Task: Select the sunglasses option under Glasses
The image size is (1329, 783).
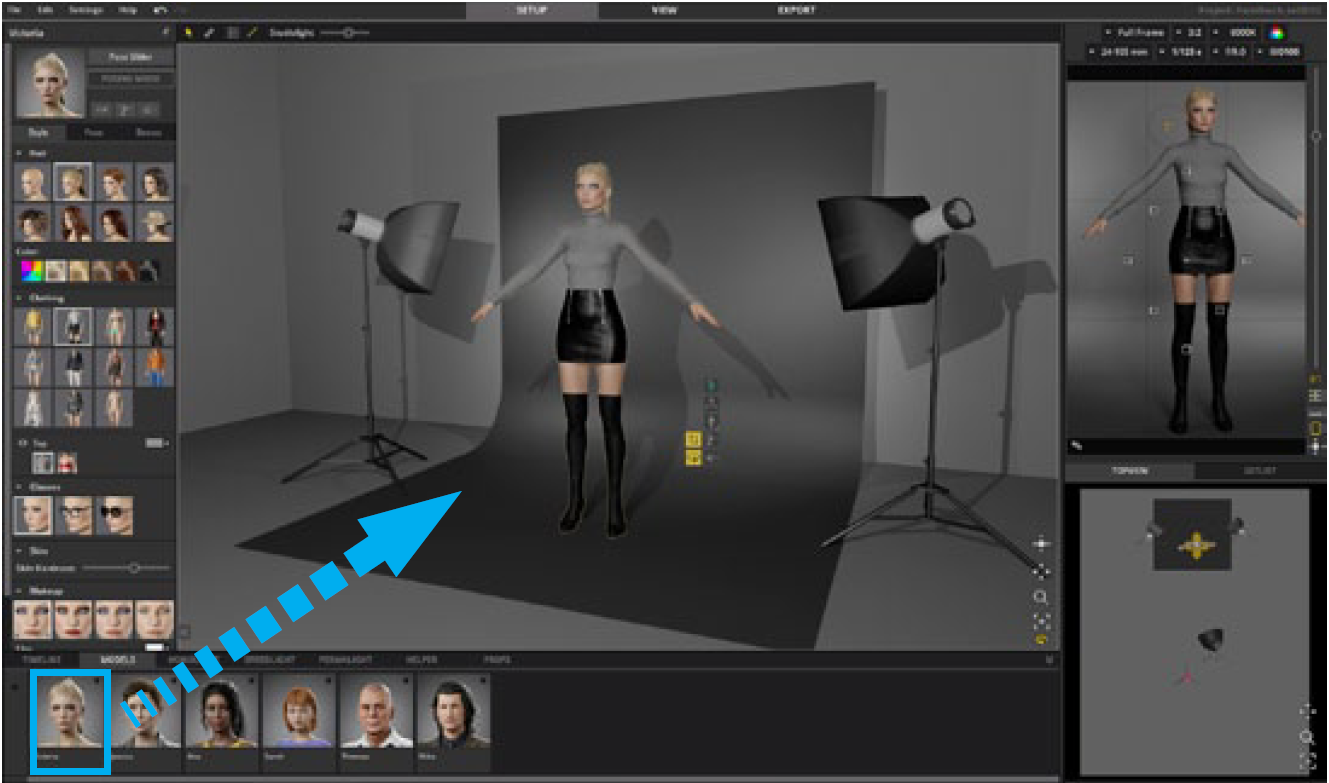Action: coord(114,516)
